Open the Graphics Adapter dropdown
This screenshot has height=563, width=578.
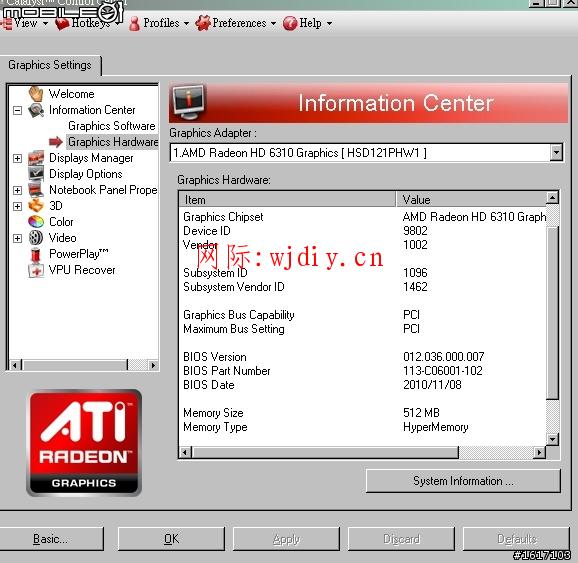556,152
